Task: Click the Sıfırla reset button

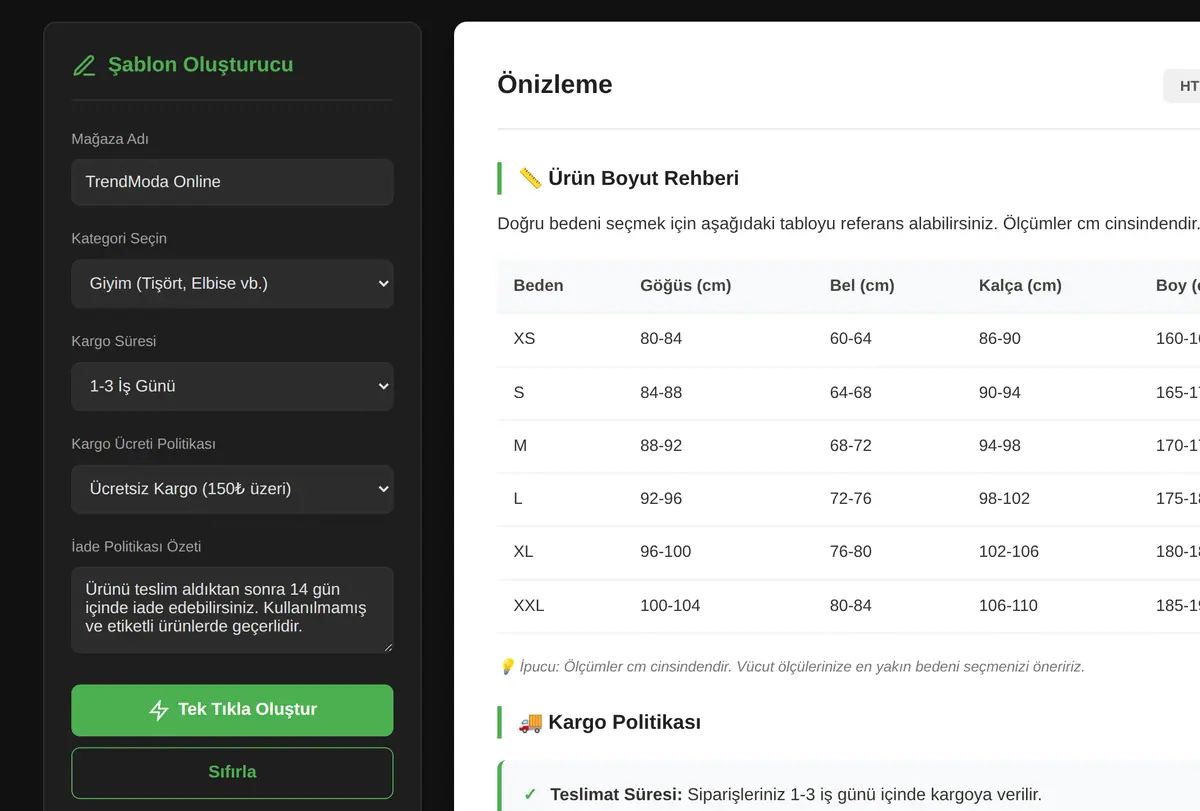Action: [x=232, y=773]
